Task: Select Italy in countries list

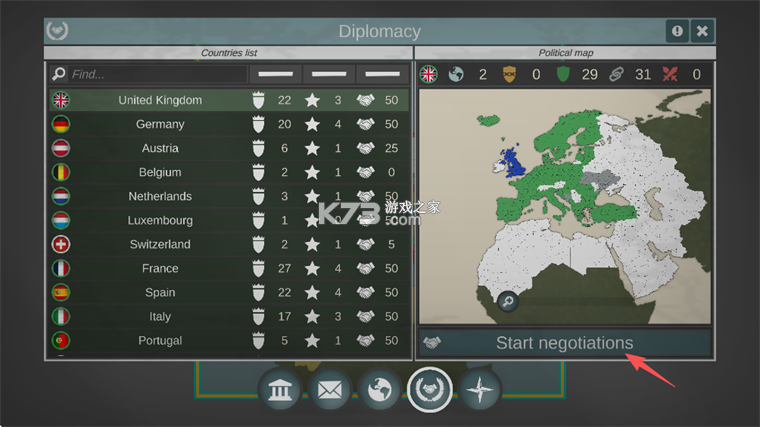Action: click(x=229, y=316)
